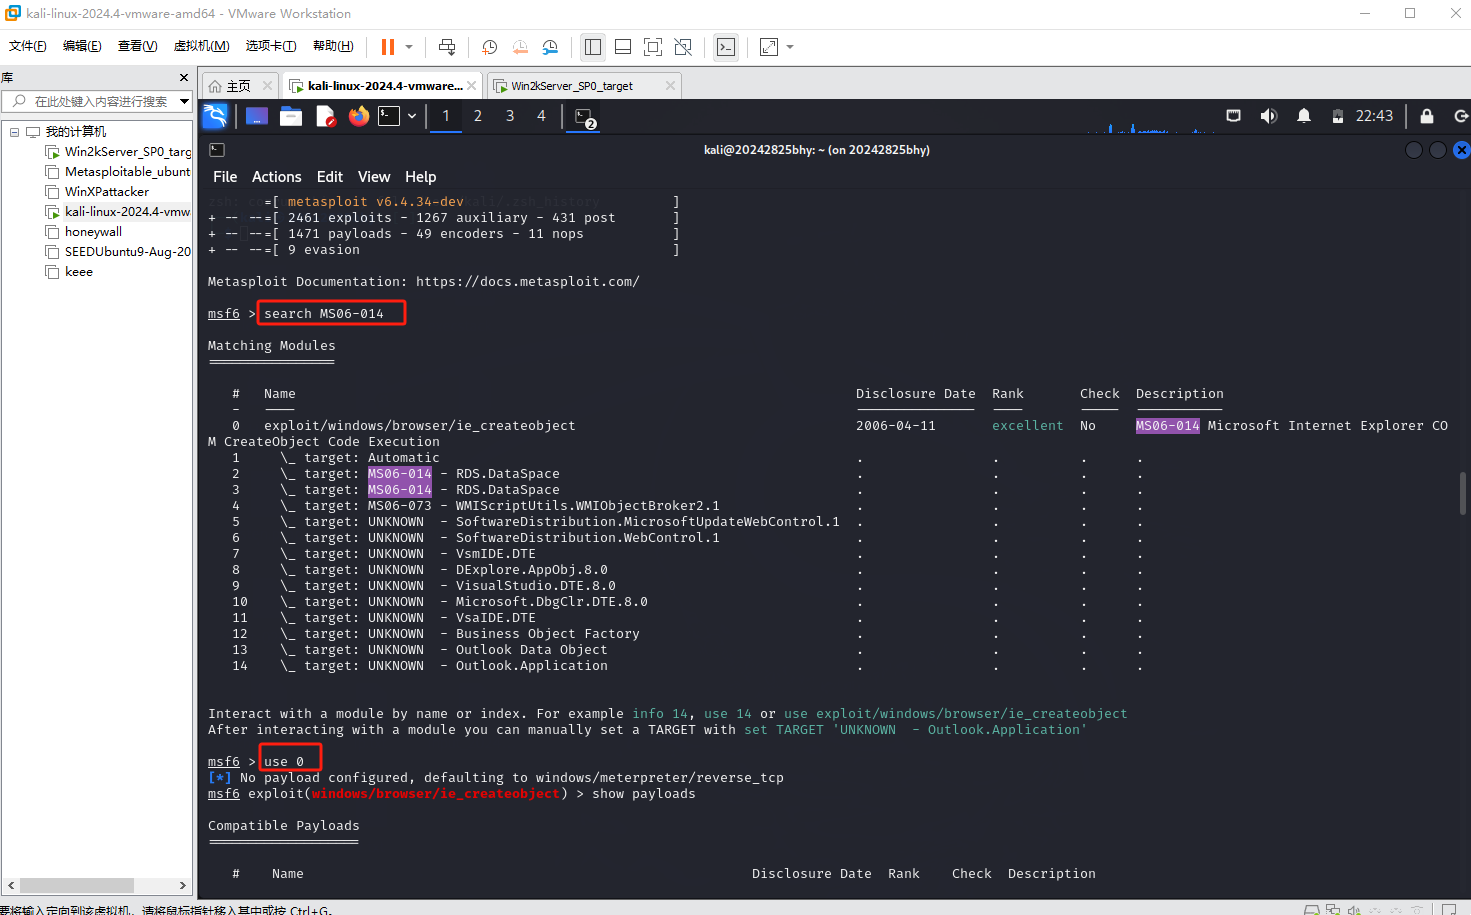Open the 选项卡(T) menu
This screenshot has height=915, width=1471.
tap(271, 46)
